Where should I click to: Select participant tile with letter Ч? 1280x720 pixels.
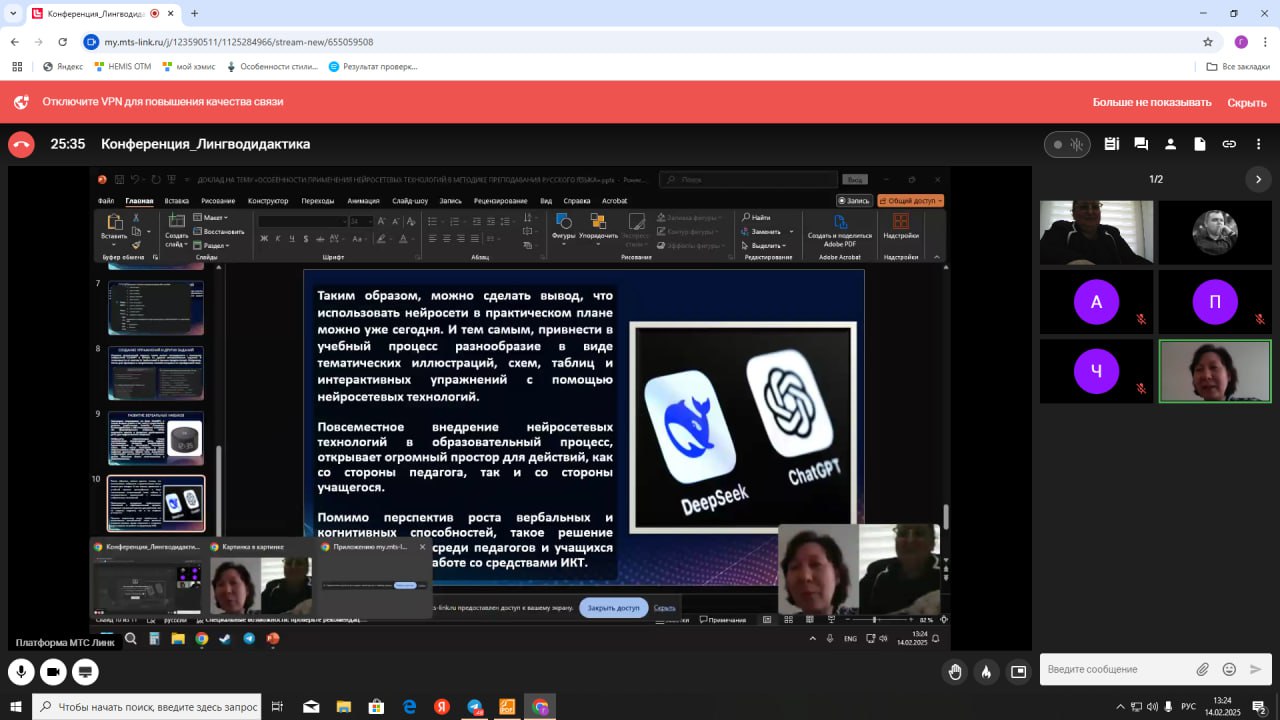click(1096, 371)
